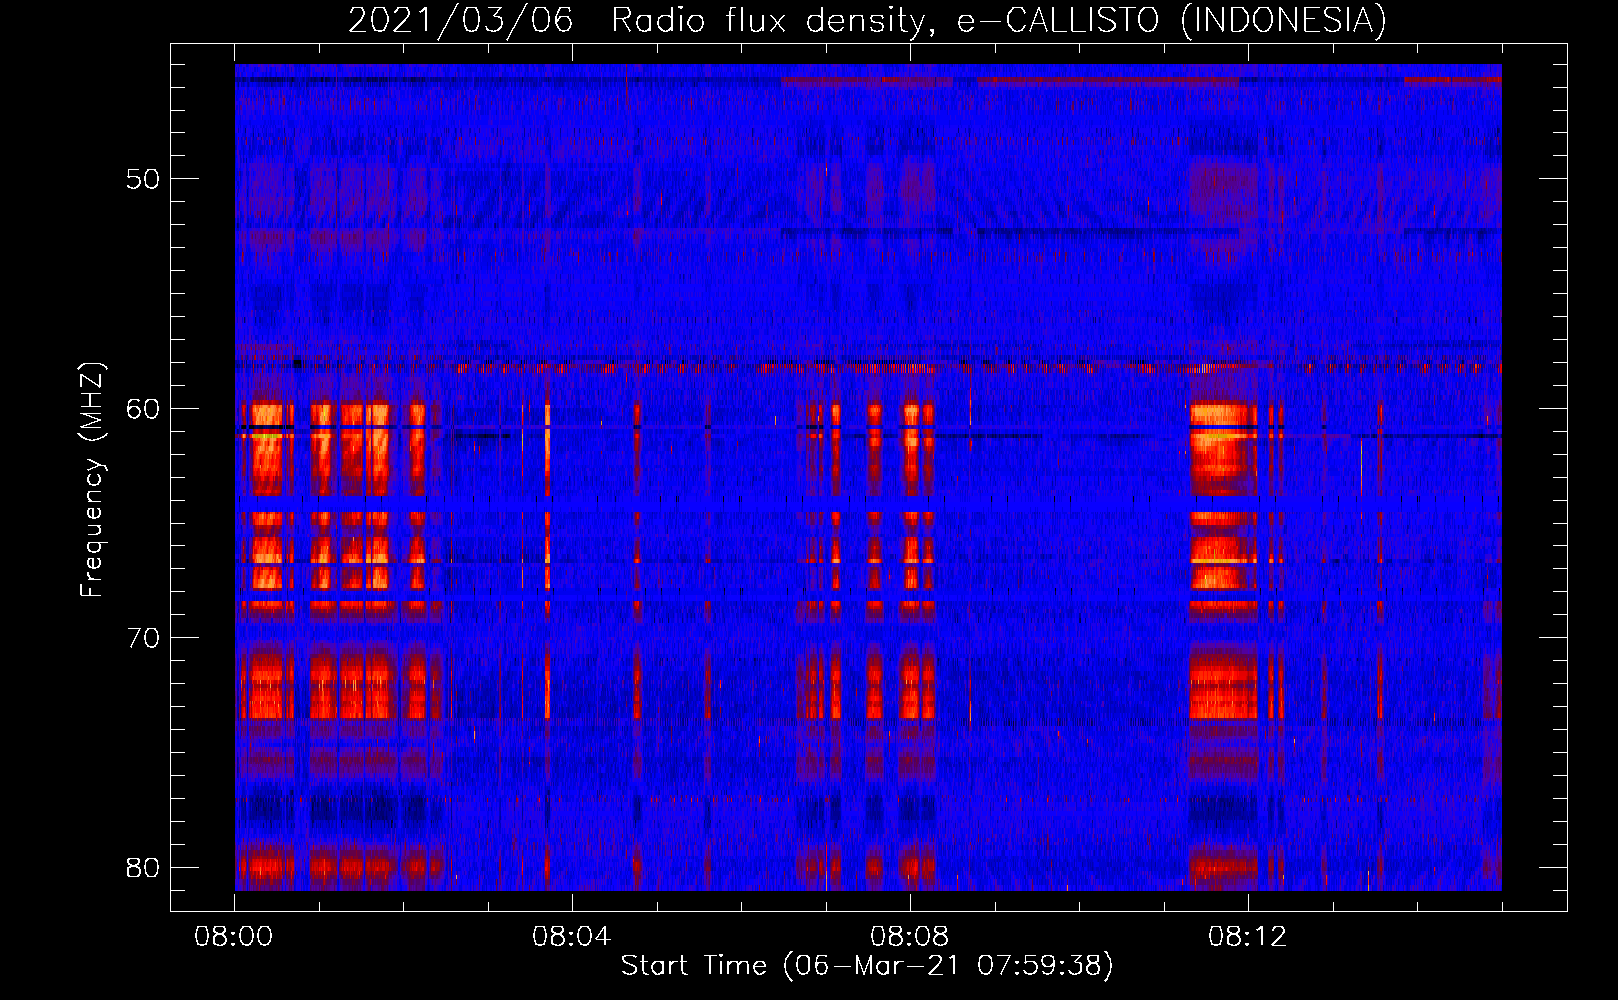Screen dimensions: 1618x1000
Task: Click the 08:04 time tick label
Action: coord(572,938)
